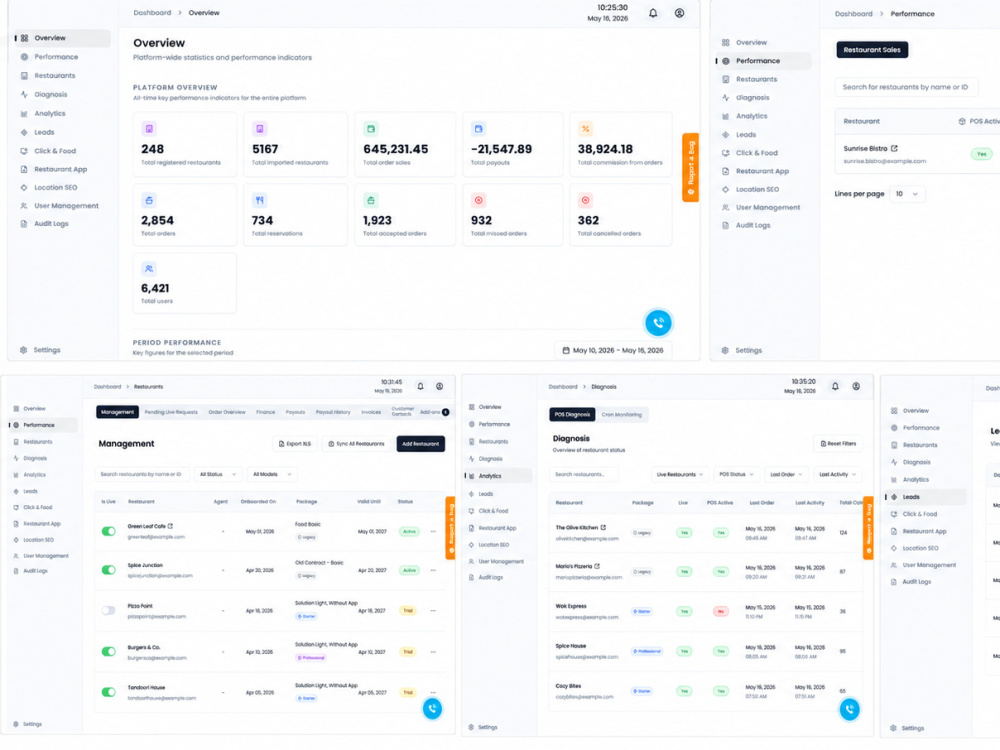Open Click & Food in the Leads panel sidebar
This screenshot has height=750, width=1000.
(x=920, y=514)
